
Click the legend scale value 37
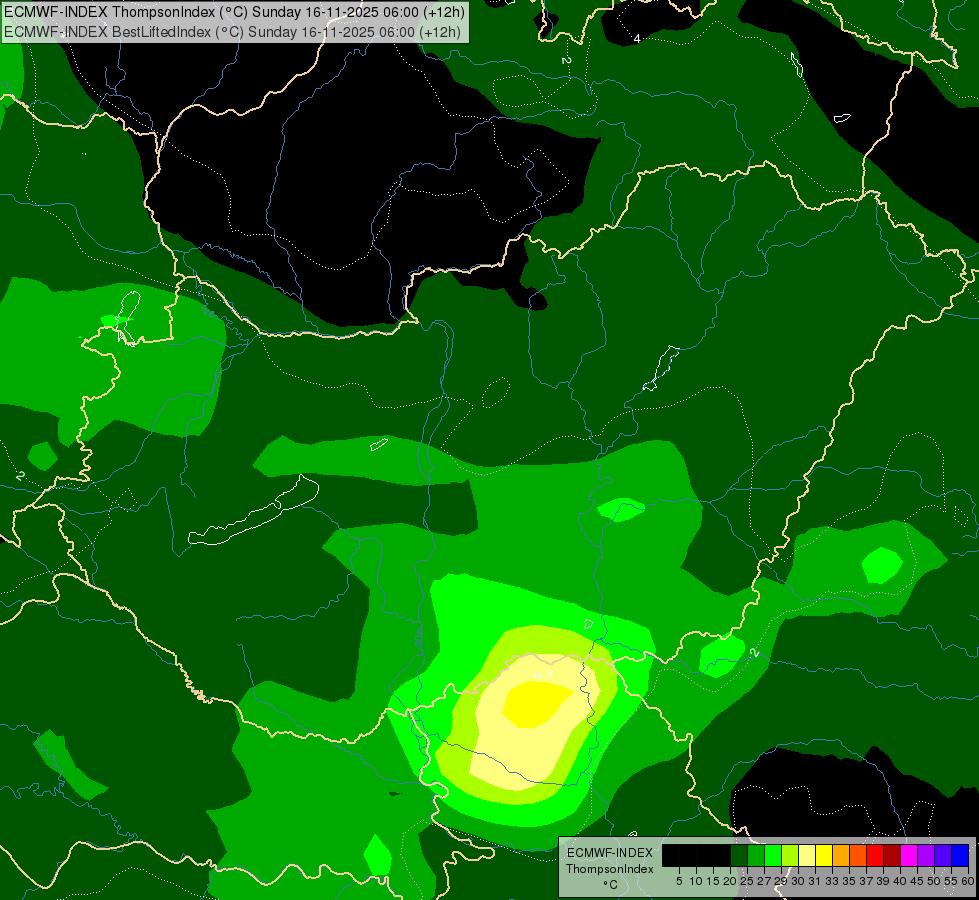tap(865, 881)
